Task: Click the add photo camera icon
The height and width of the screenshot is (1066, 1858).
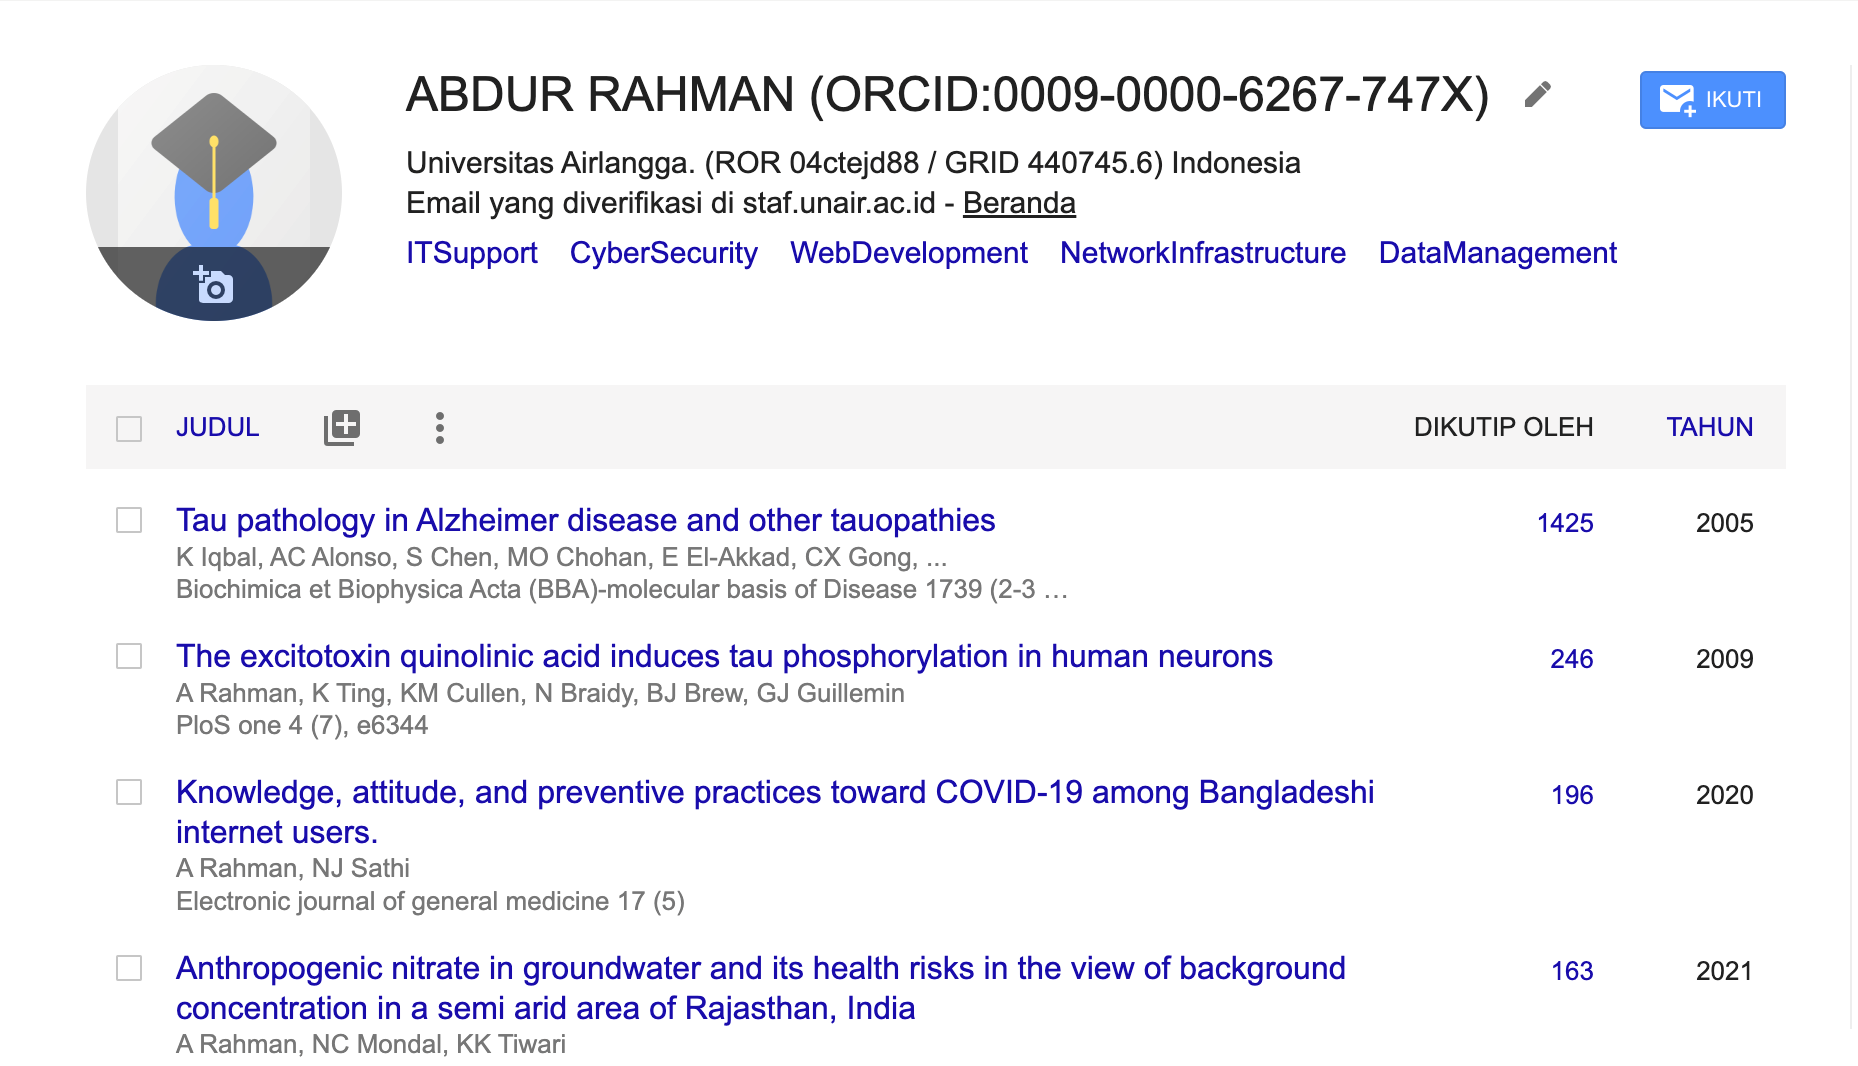Action: tap(214, 286)
